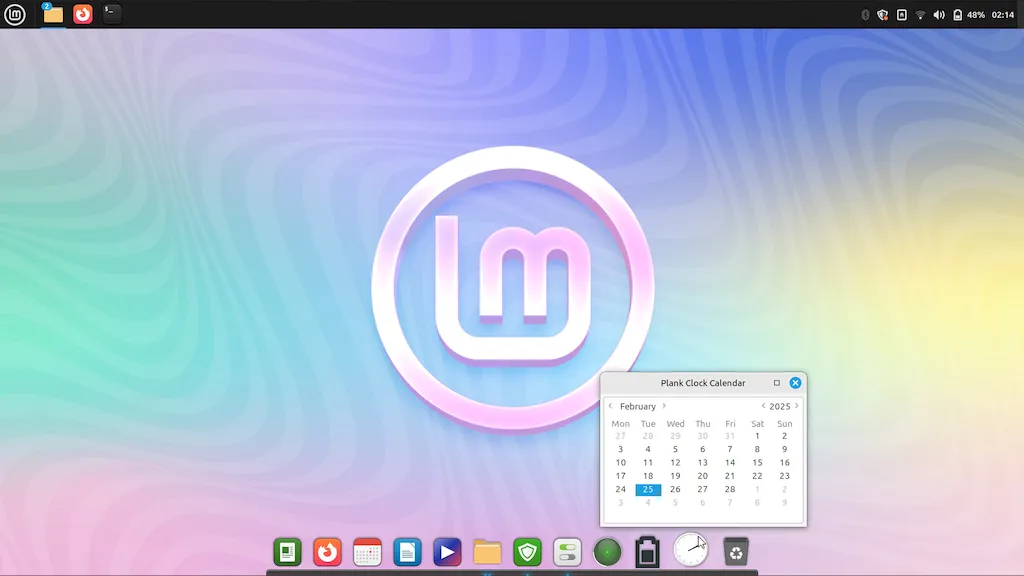Launch Firefox from the dock
The image size is (1024, 576).
[x=327, y=552]
